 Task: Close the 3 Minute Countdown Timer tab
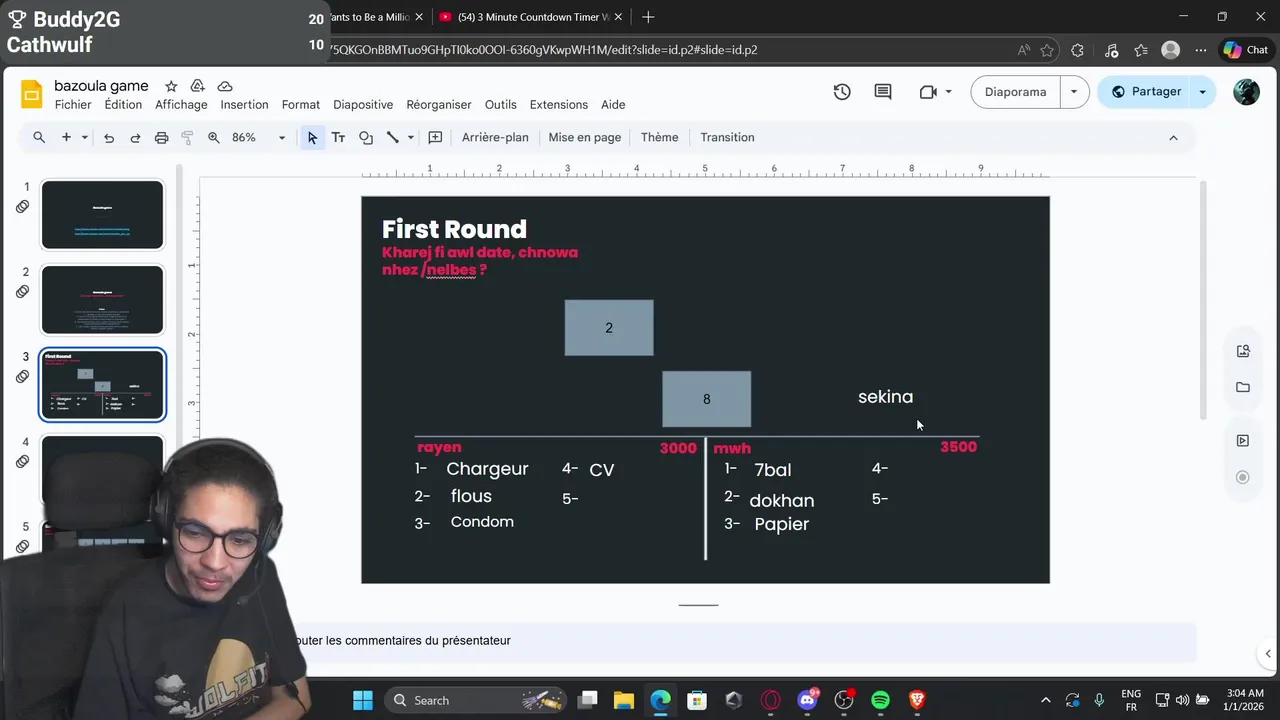pos(618,17)
